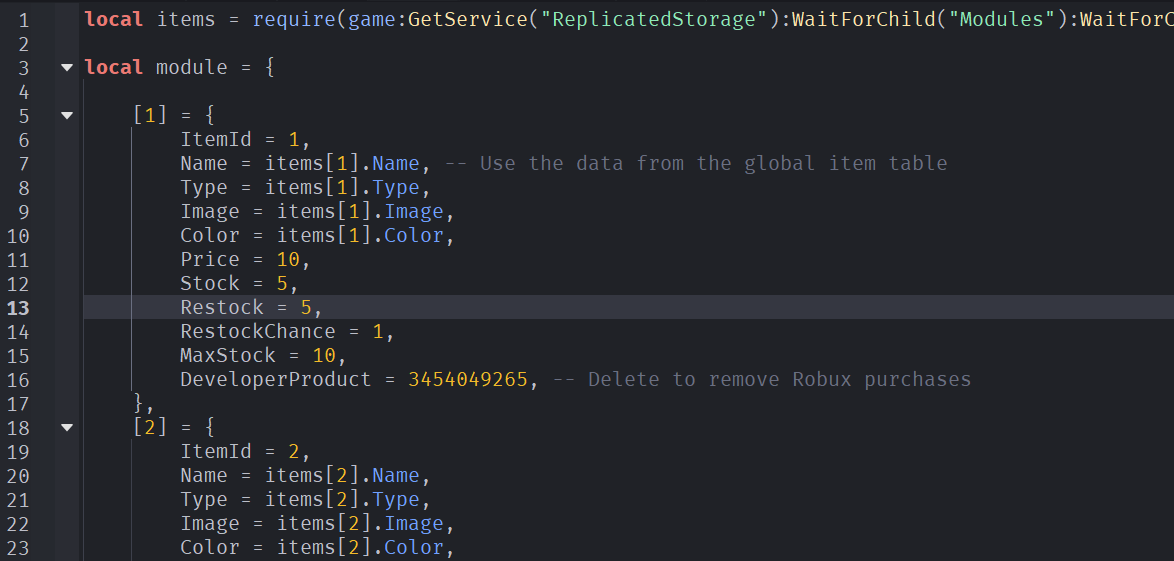Click 'Price = 10' value
Screen dimensions: 1174x561
pos(289,259)
